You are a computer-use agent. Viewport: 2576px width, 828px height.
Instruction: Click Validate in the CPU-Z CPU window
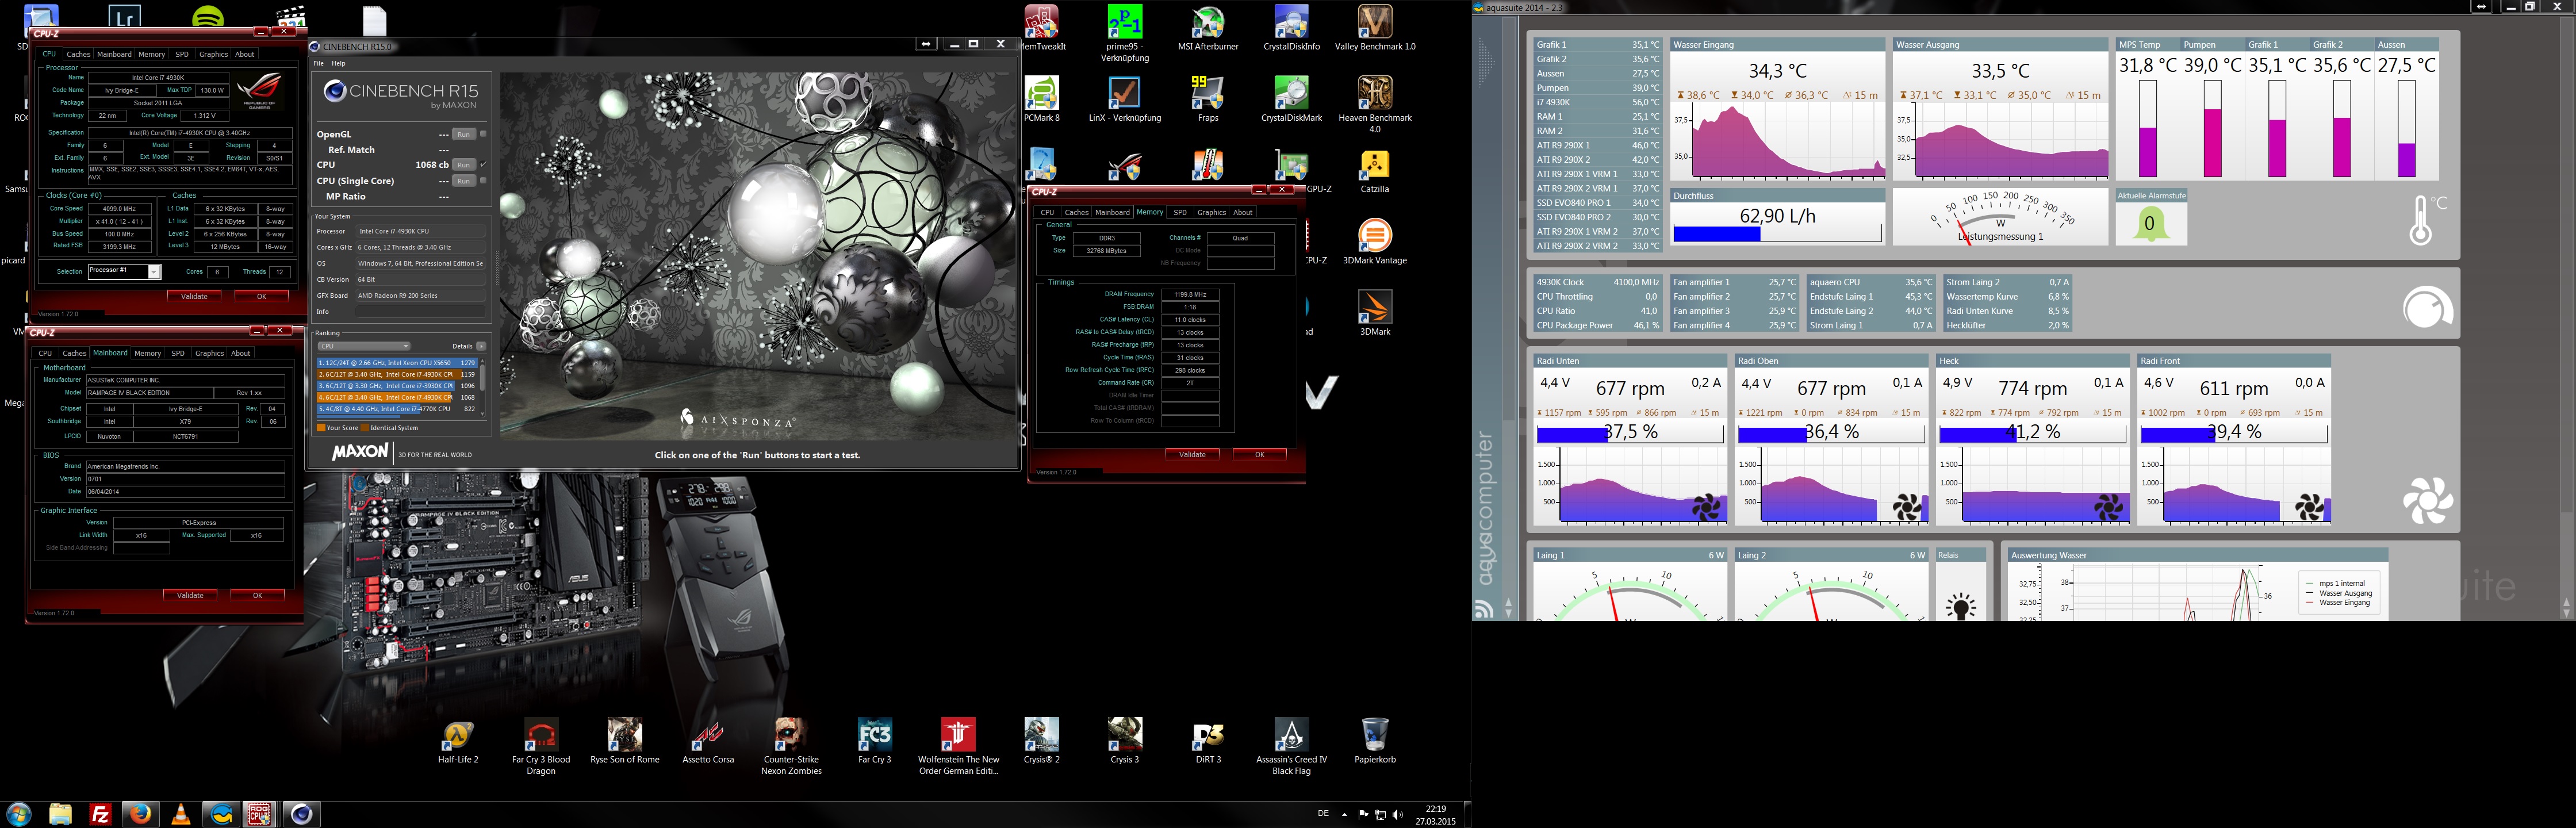pos(194,296)
